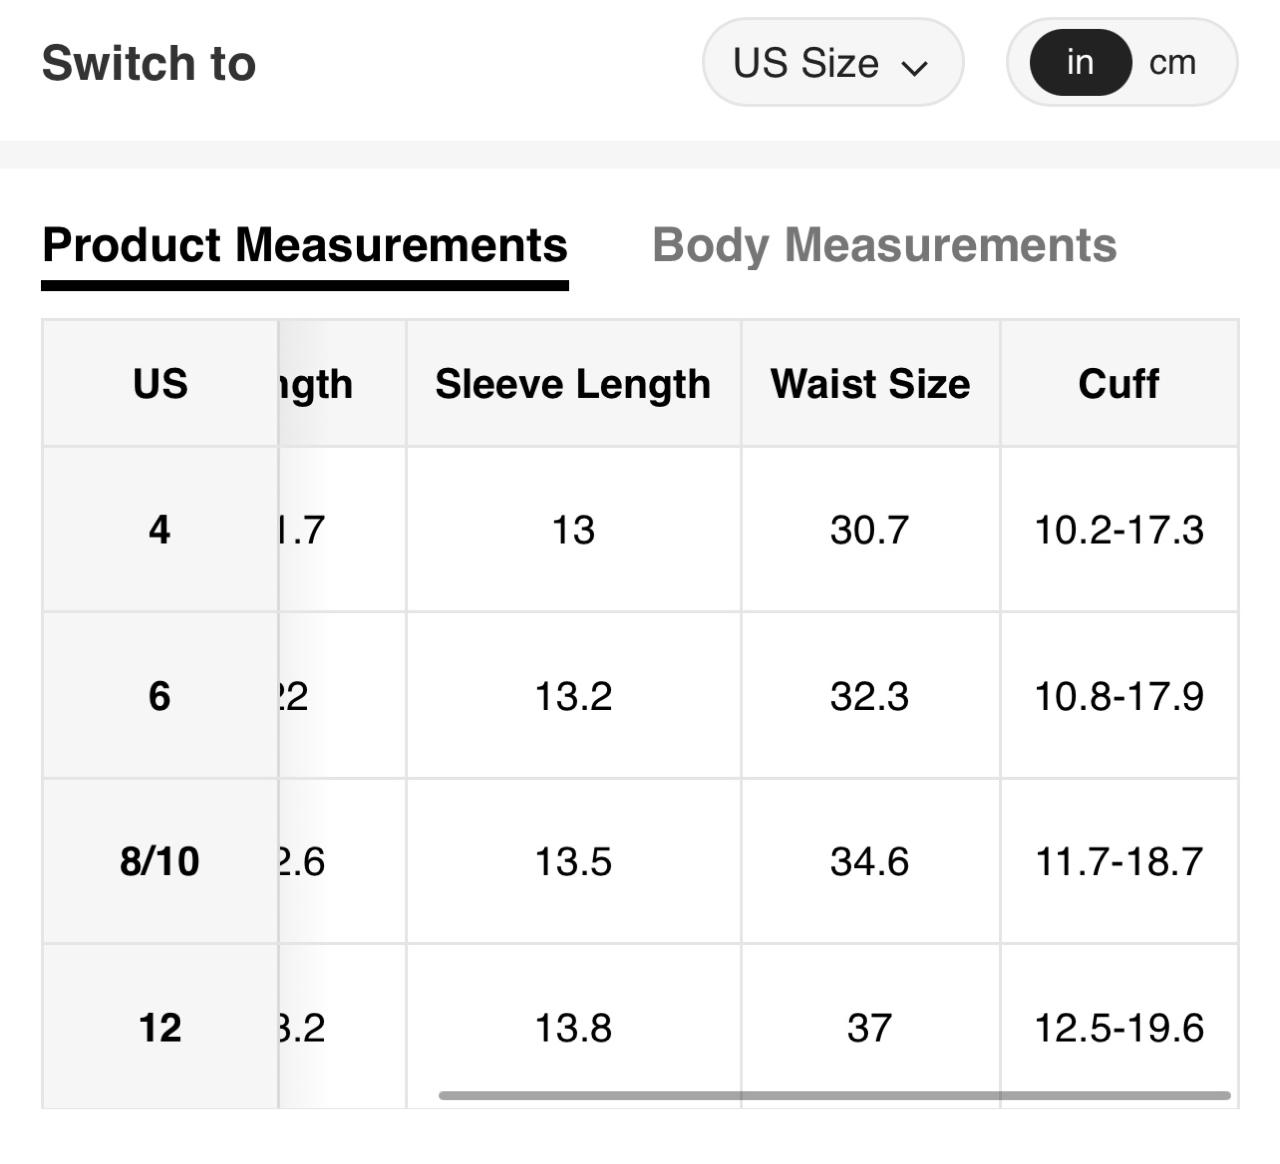The height and width of the screenshot is (1164, 1280).
Task: Click the 30.7 waist size cell
Action: pos(869,529)
